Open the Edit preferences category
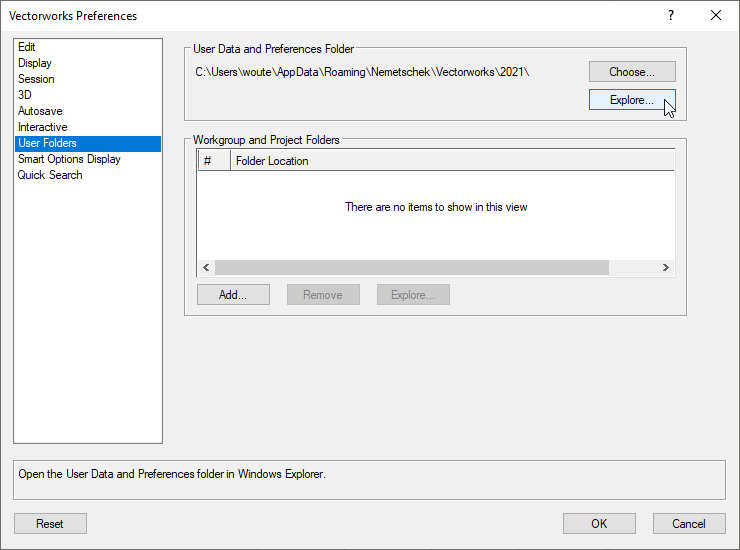The width and height of the screenshot is (740, 550). 88,47
